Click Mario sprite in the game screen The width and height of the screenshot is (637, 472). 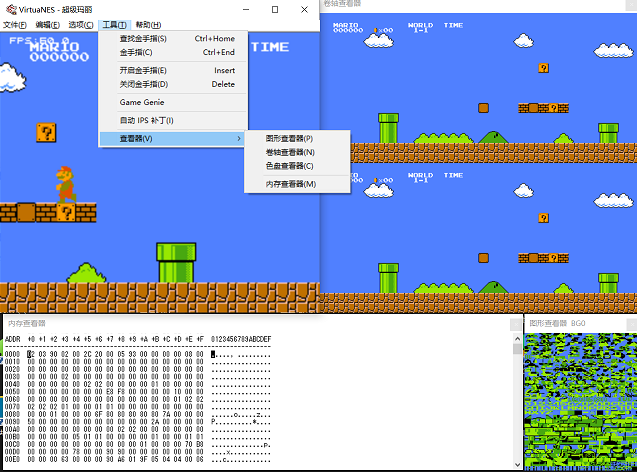(66, 184)
